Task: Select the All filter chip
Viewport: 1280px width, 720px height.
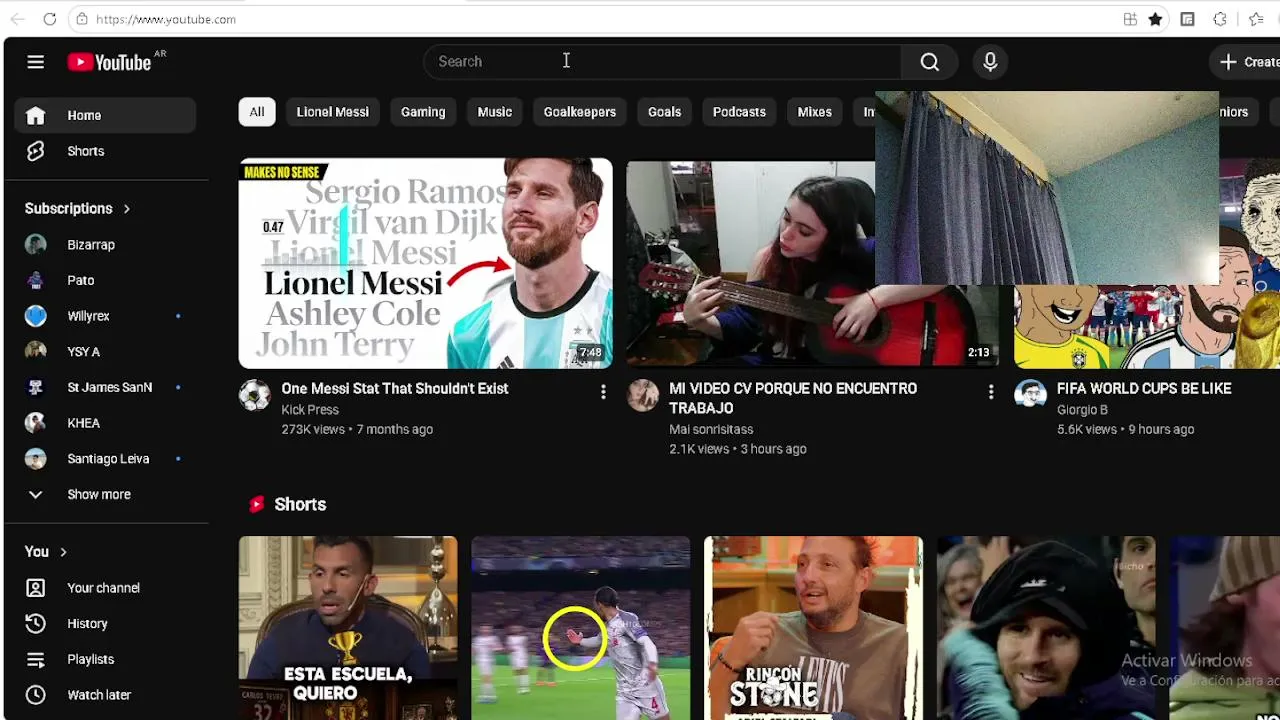Action: [257, 112]
